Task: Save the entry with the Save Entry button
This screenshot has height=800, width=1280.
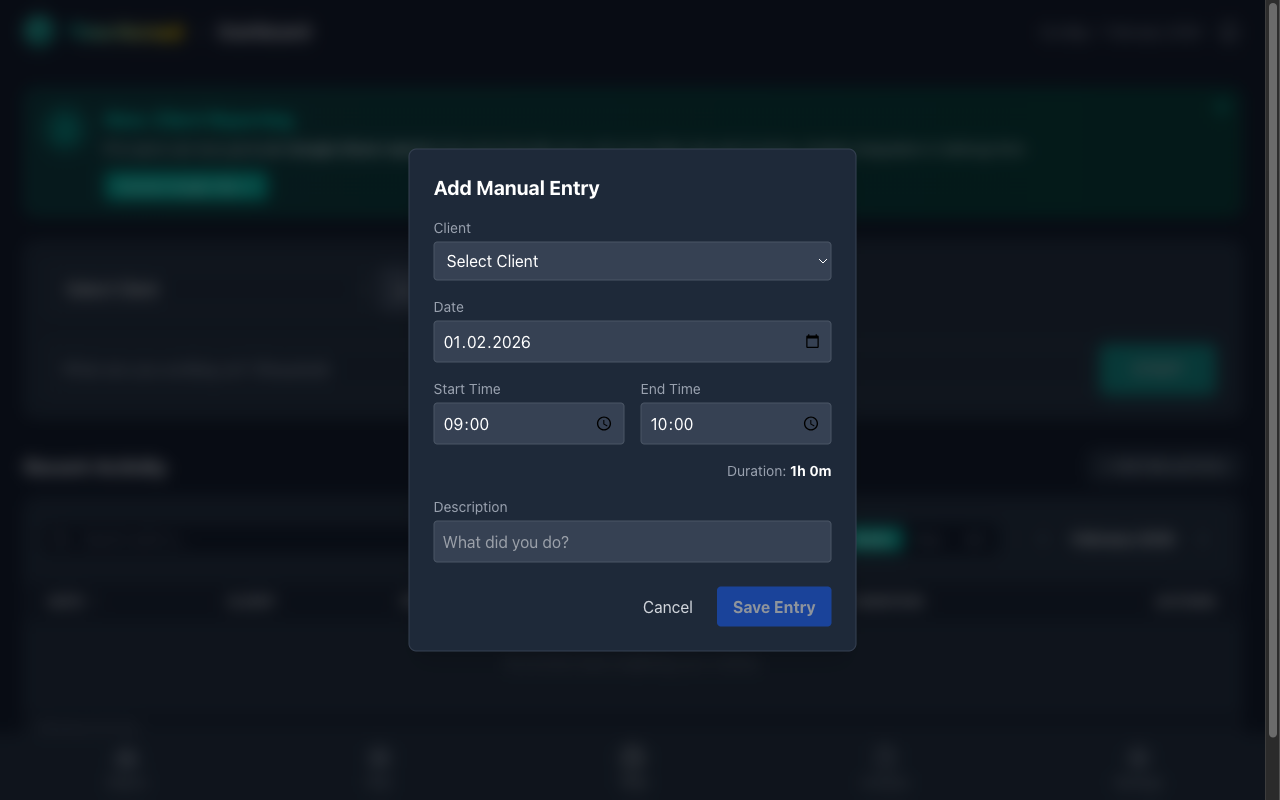Action: pyautogui.click(x=774, y=607)
